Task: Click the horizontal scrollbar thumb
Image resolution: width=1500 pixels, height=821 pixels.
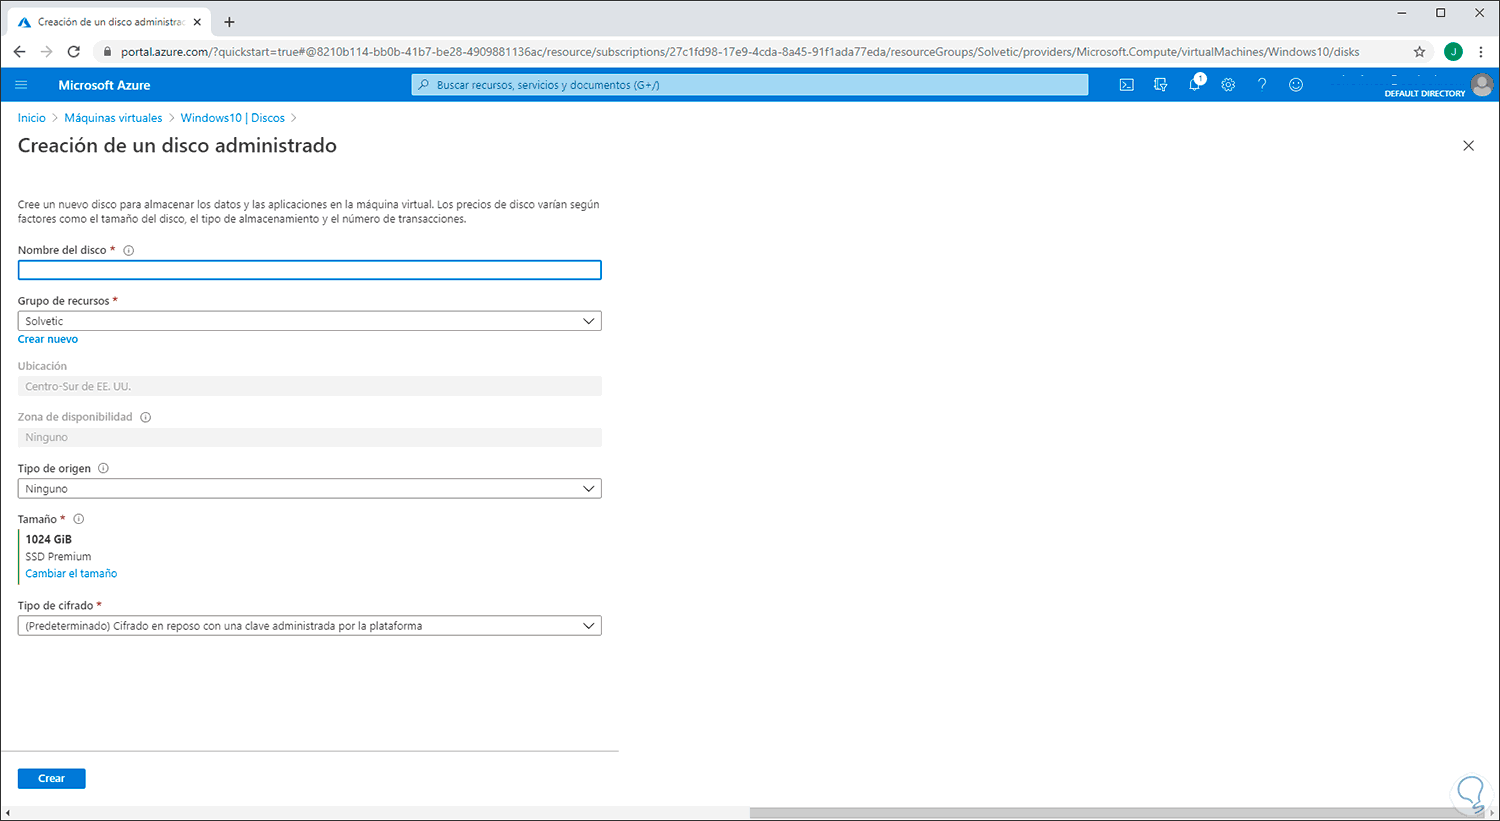Action: (1117, 813)
